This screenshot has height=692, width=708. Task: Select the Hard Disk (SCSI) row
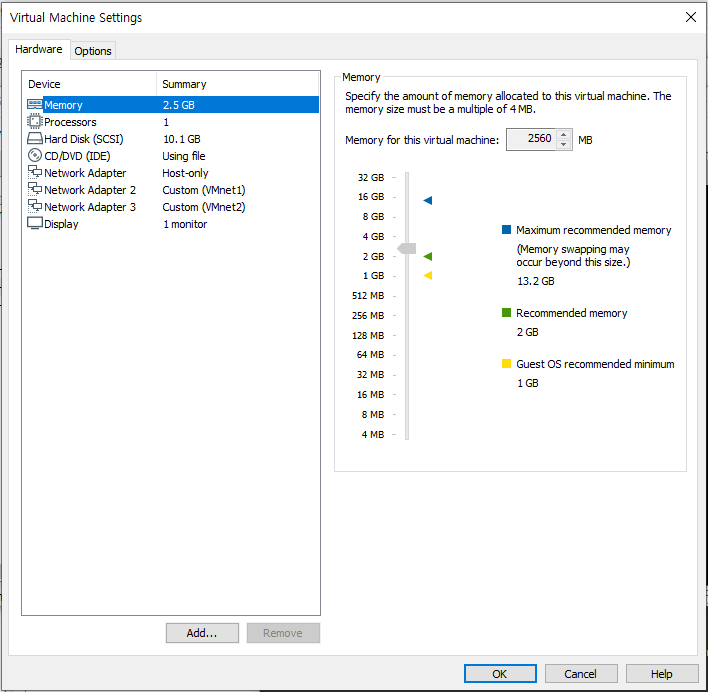tap(172, 139)
